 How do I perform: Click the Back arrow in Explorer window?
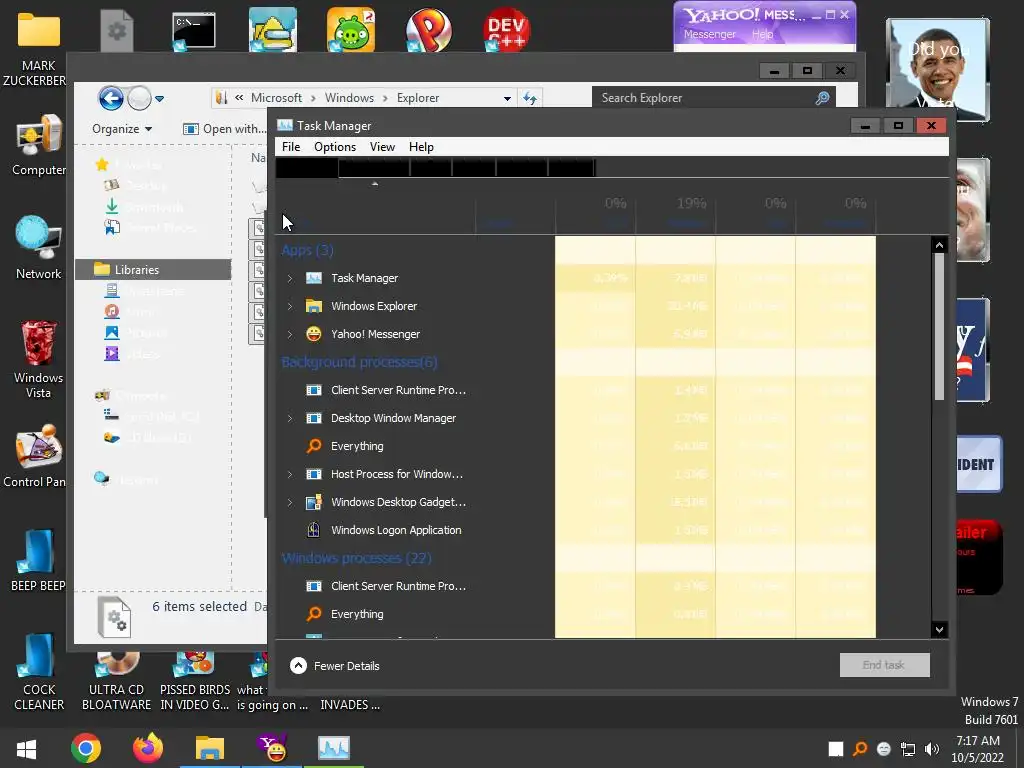coord(111,99)
